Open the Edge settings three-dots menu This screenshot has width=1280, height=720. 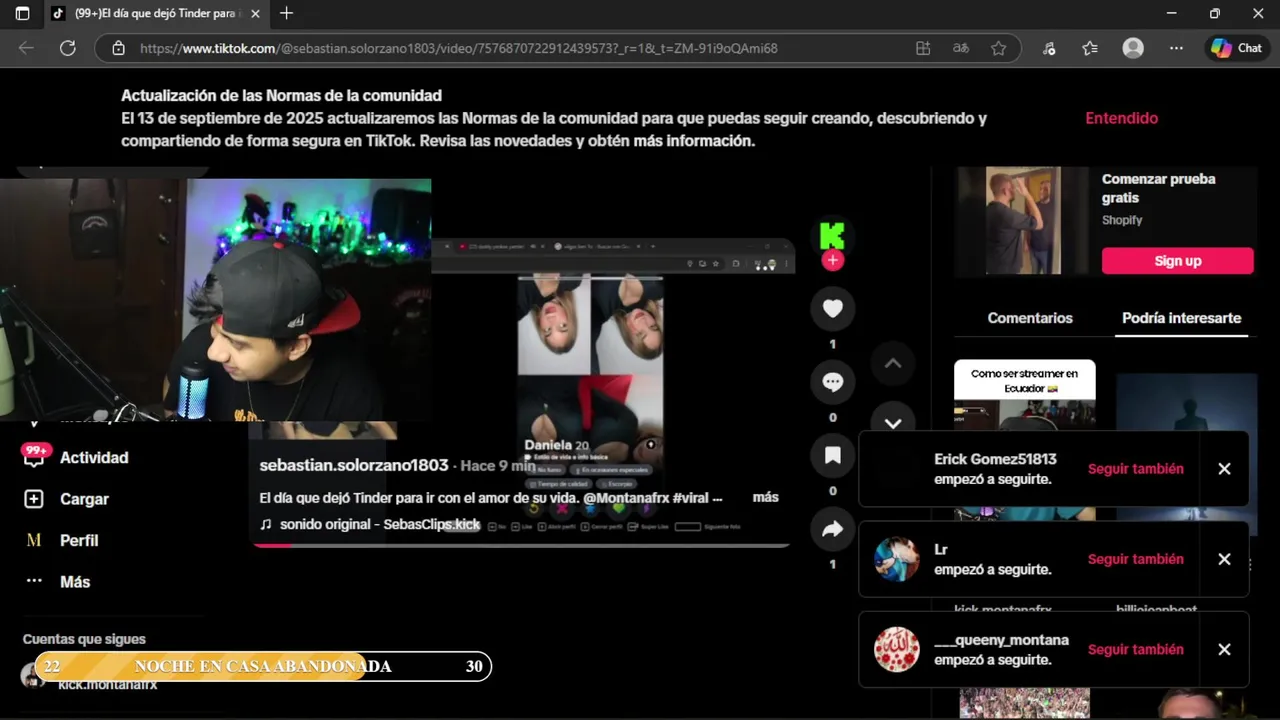[1177, 48]
